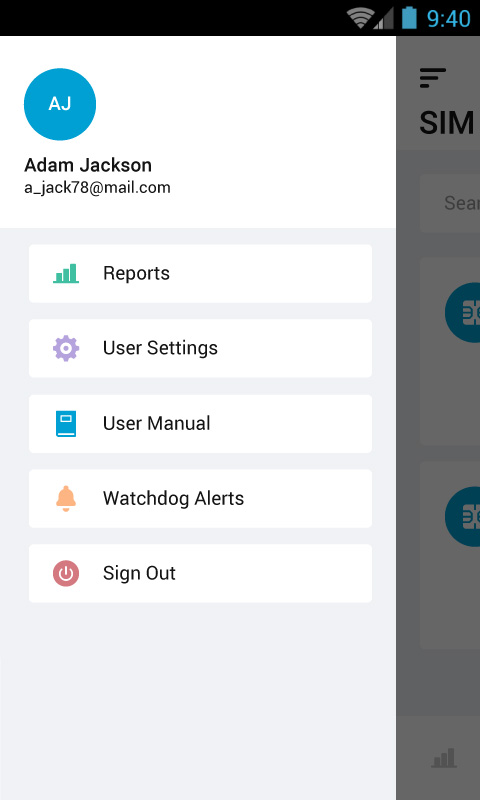Tap the gray bar chart bottom navigation icon
Viewport: 480px width, 800px height.
(444, 758)
